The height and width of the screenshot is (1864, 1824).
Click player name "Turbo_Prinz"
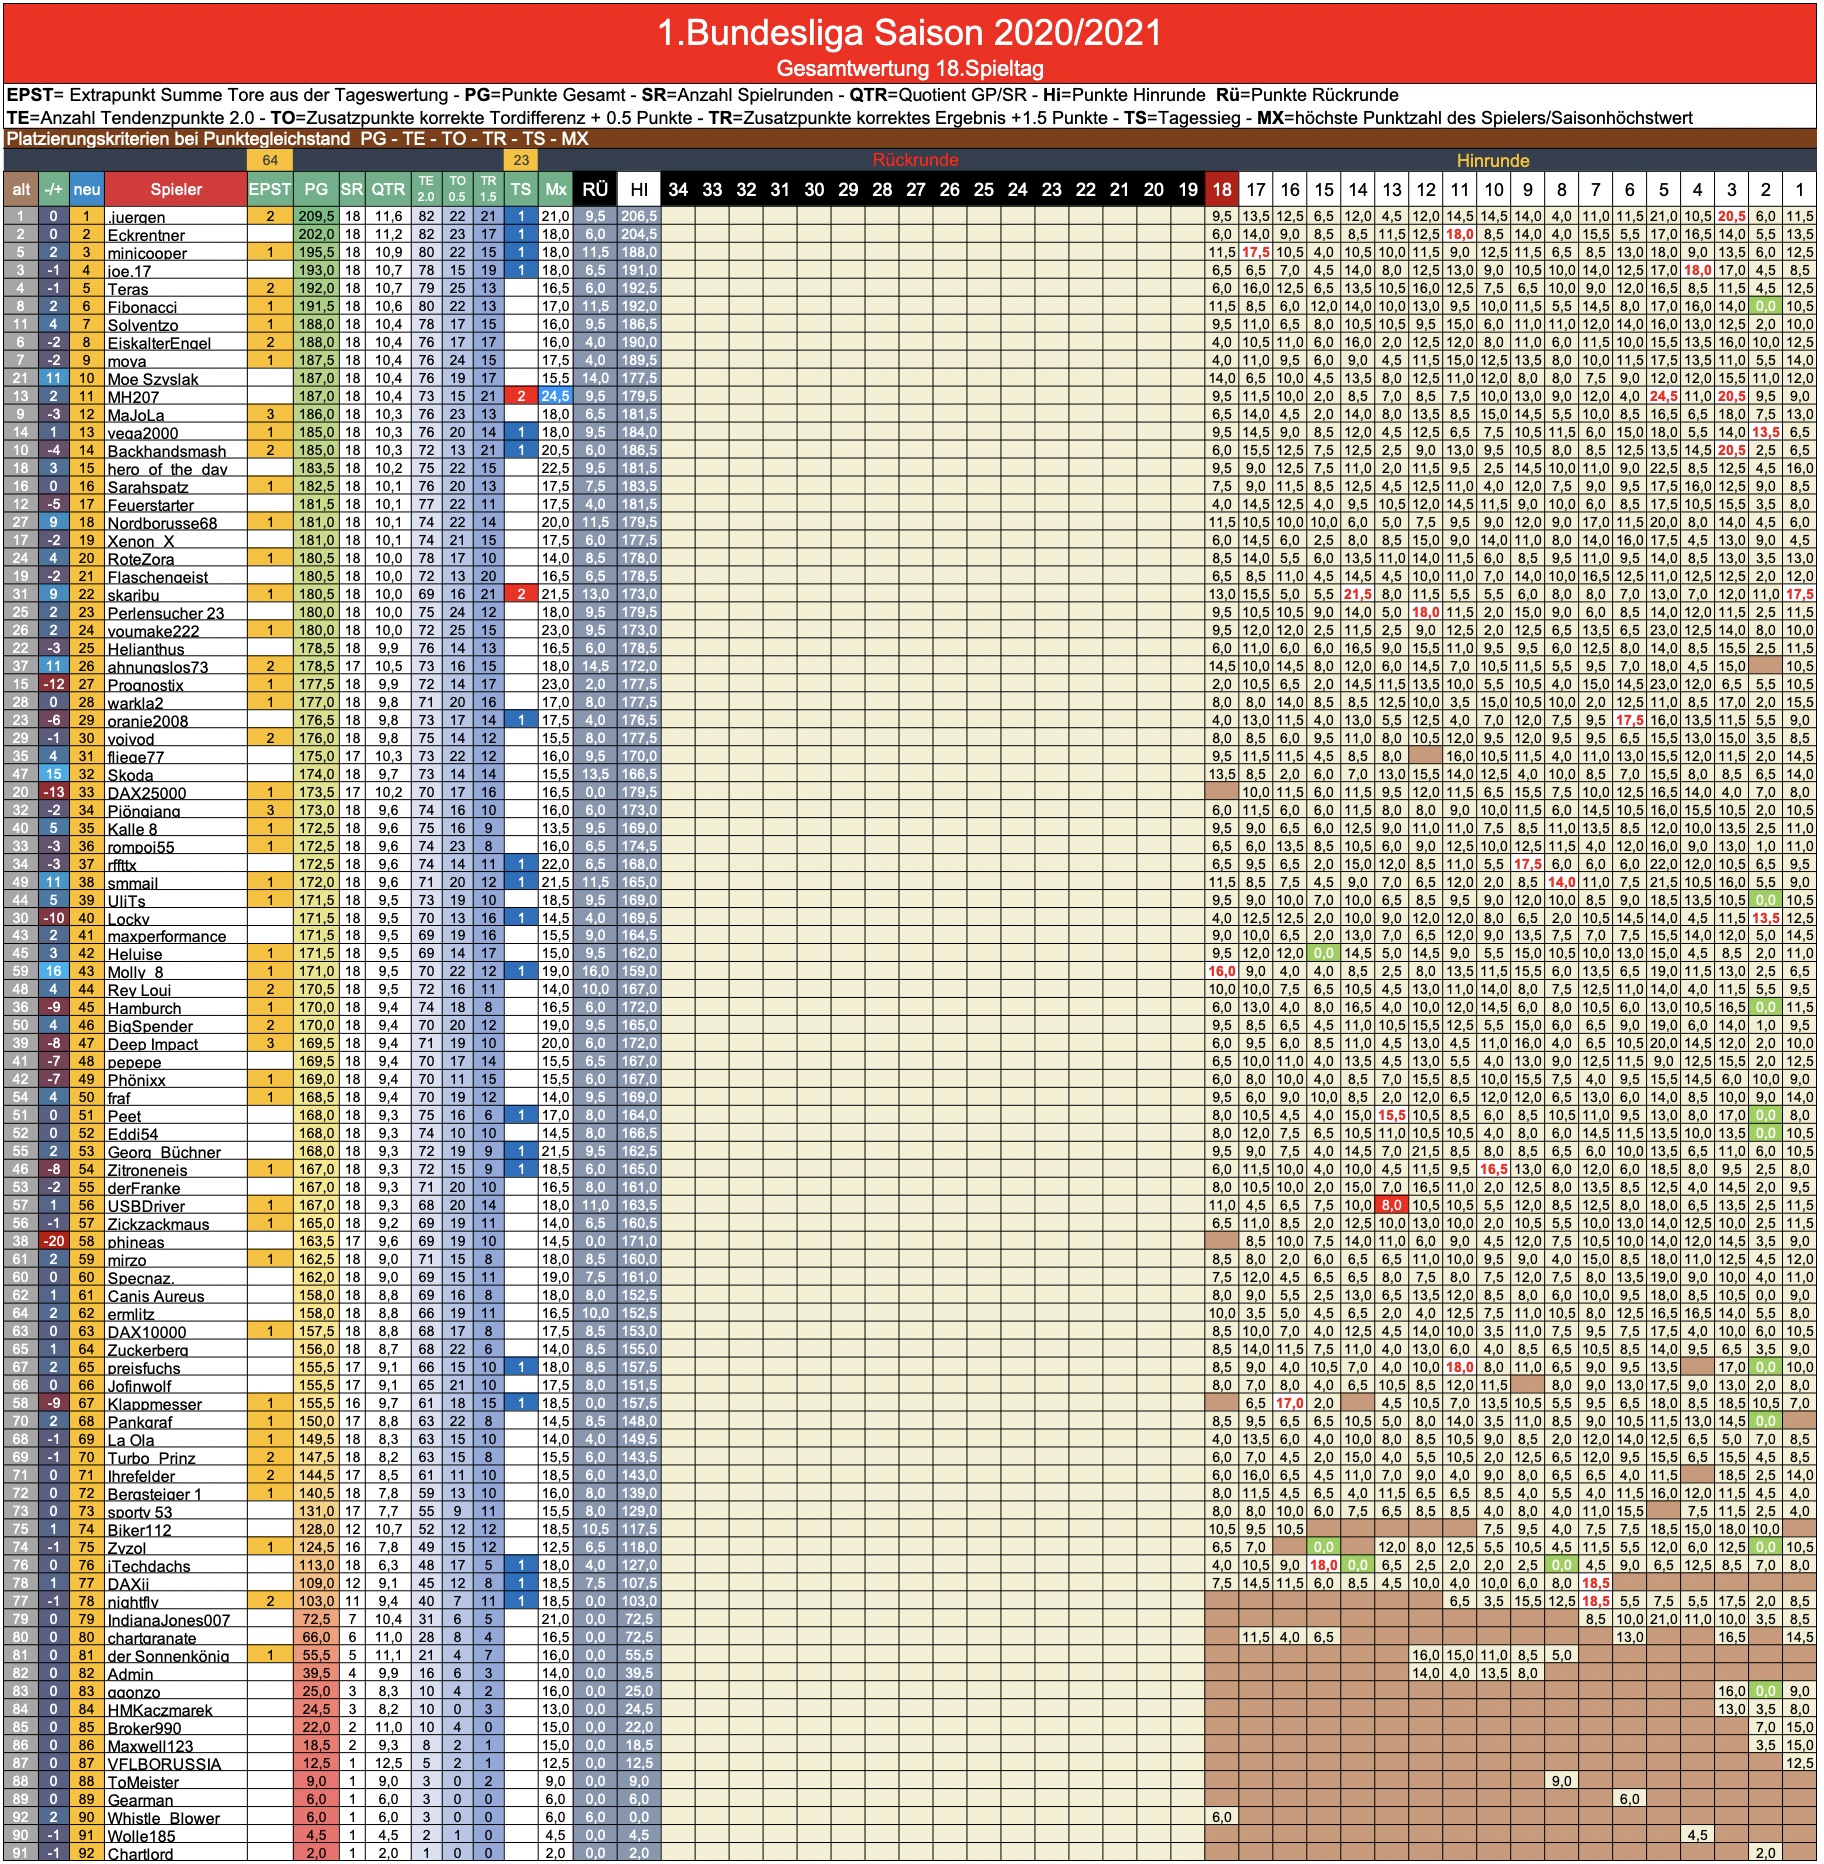coord(151,1457)
